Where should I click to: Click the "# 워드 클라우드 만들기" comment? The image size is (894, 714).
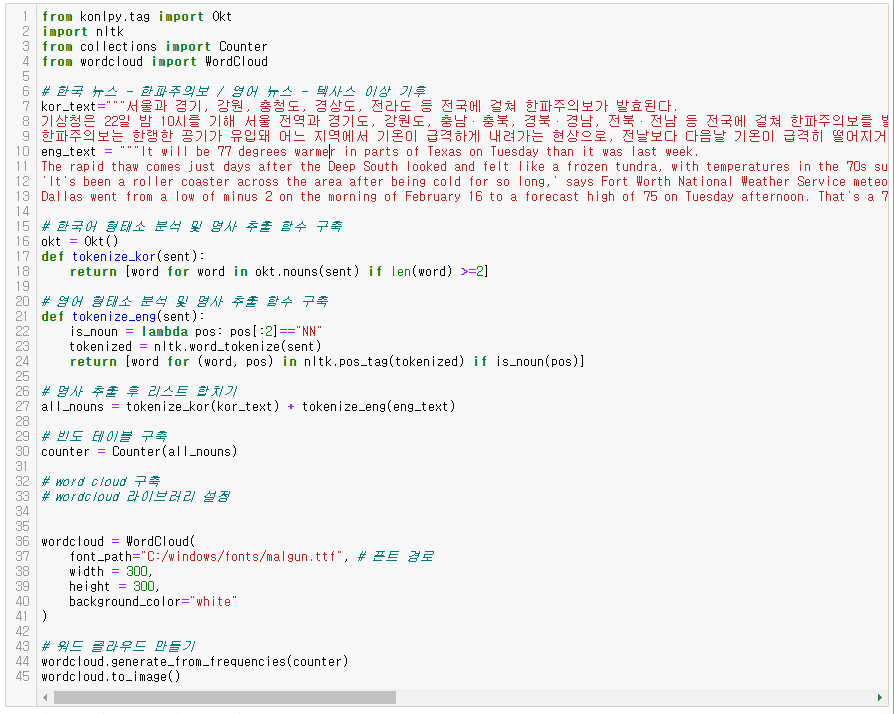coord(119,646)
